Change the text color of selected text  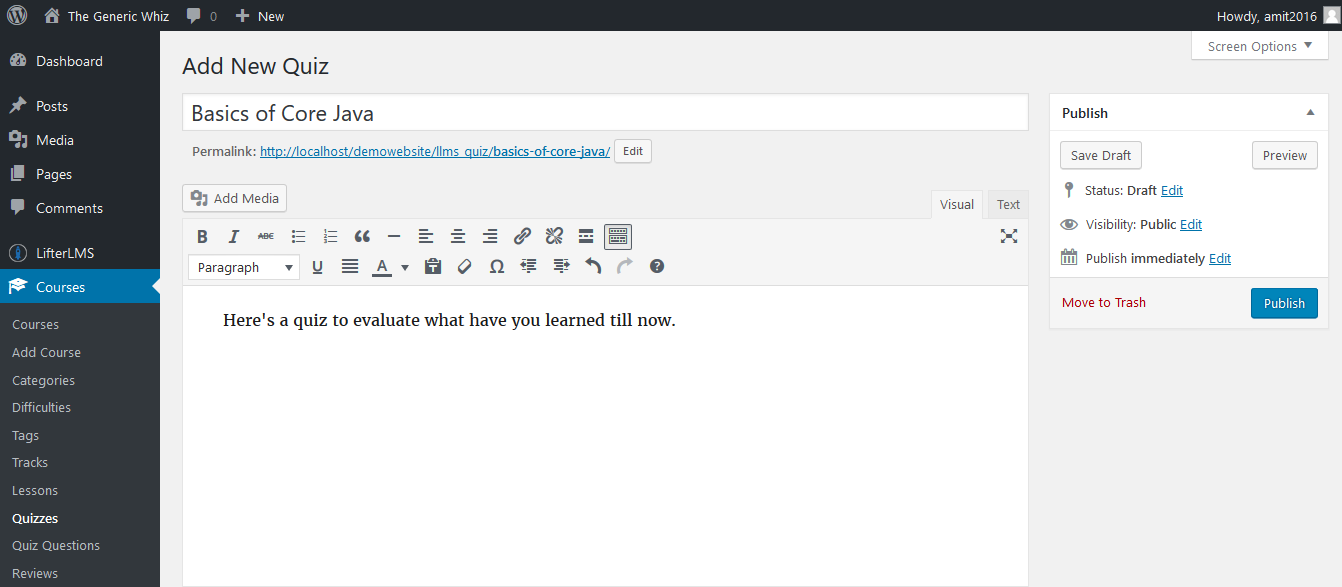(x=381, y=266)
